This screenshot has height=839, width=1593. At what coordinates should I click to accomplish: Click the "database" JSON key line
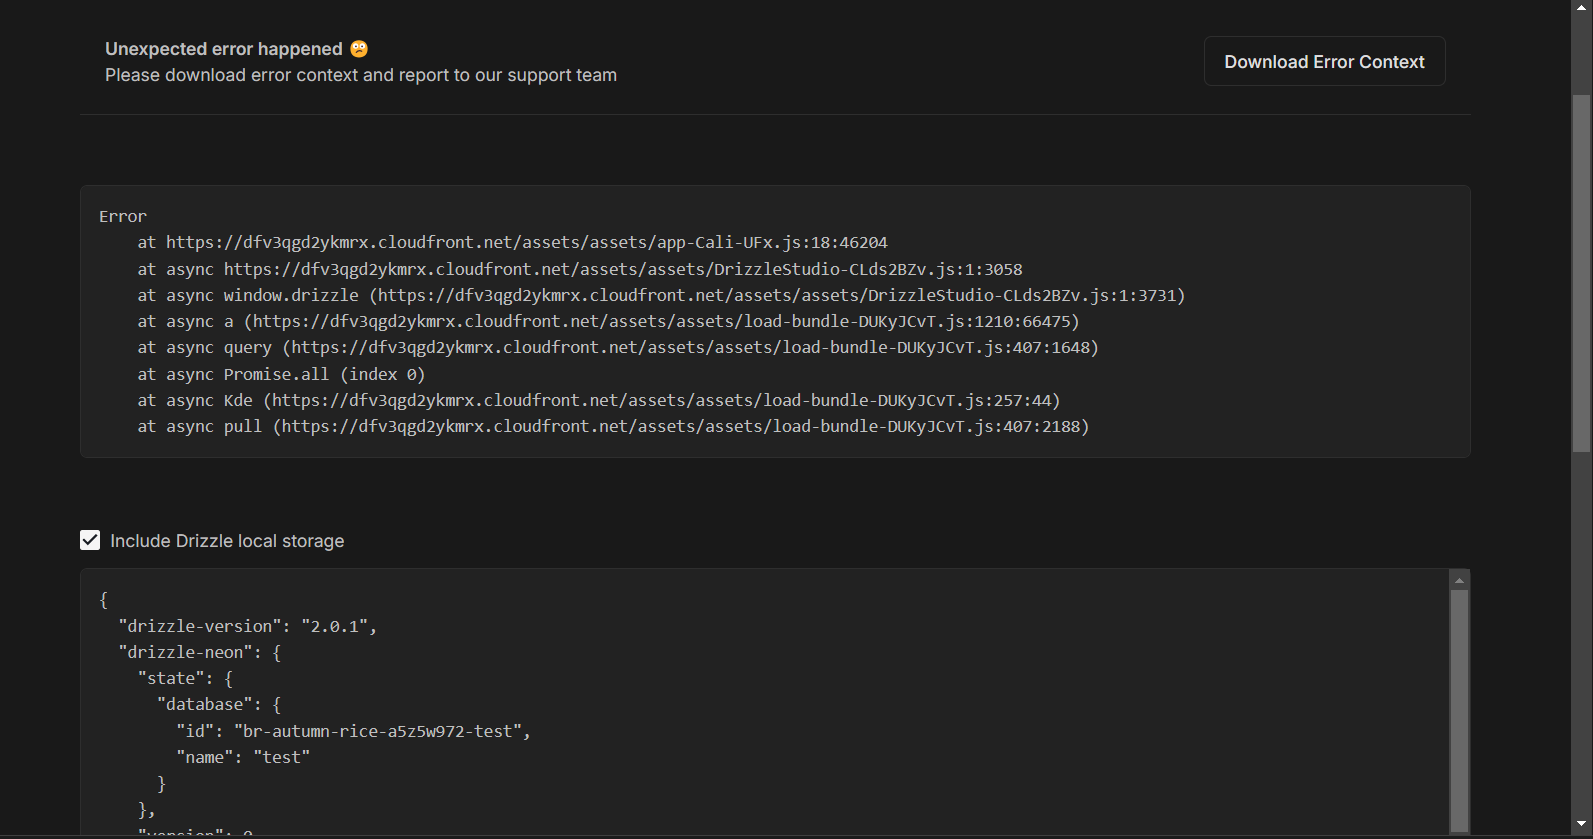(219, 704)
